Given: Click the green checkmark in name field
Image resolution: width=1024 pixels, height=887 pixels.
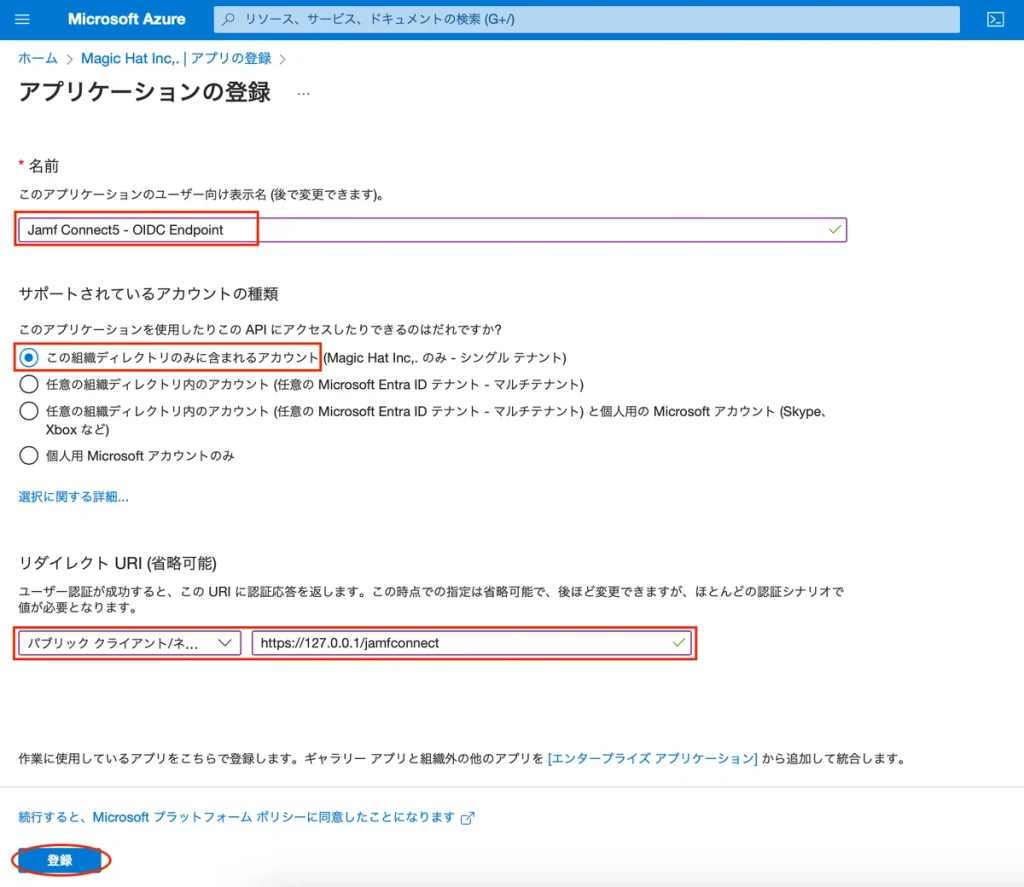Looking at the screenshot, I should pos(834,229).
